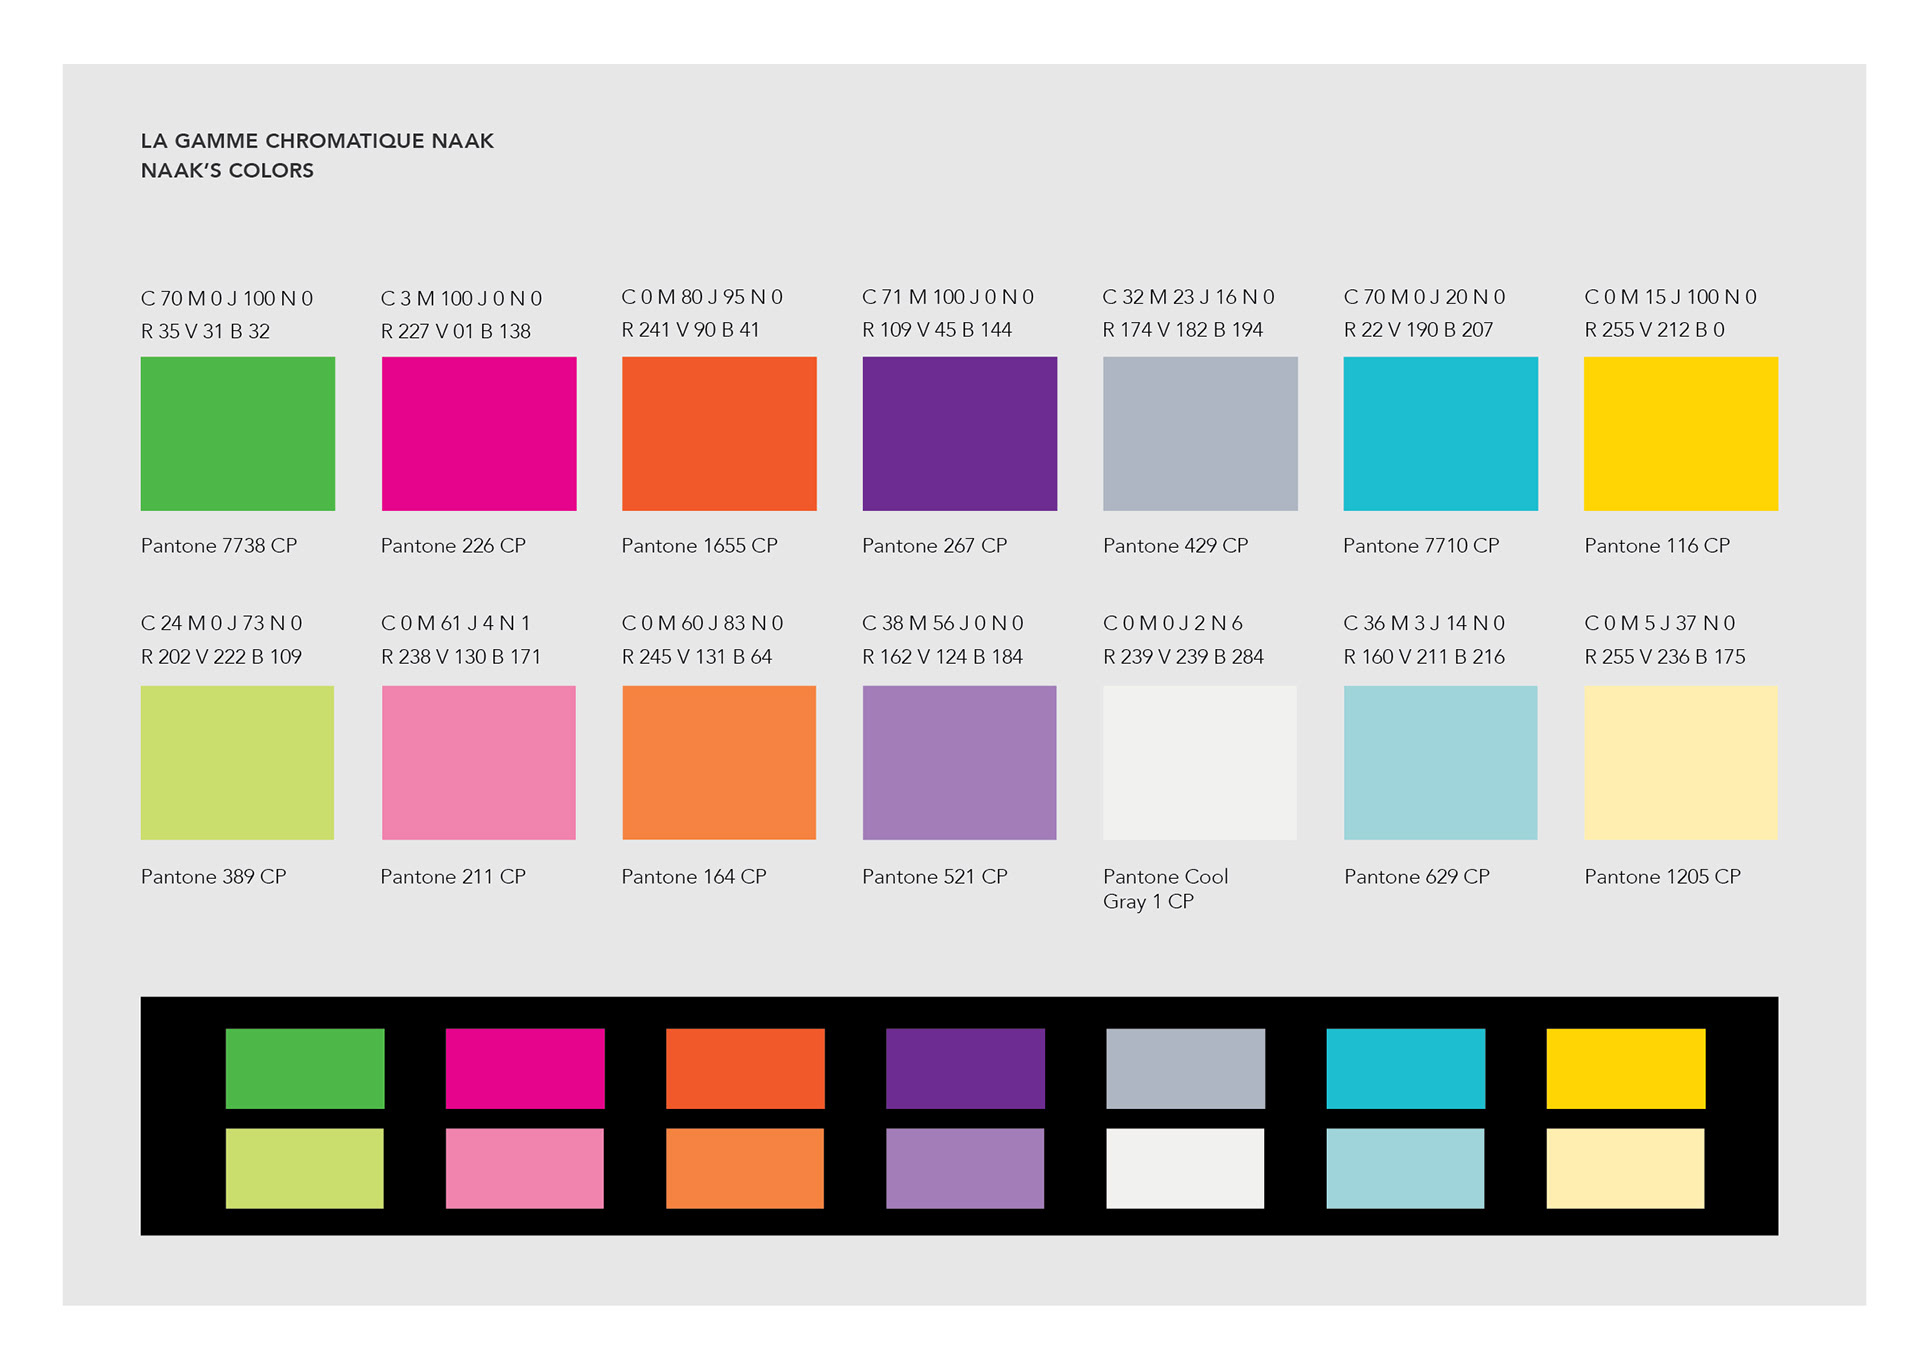Select the purple Pantone 267 CP swatch
Image resolution: width=1920 pixels, height=1360 pixels.
960,434
